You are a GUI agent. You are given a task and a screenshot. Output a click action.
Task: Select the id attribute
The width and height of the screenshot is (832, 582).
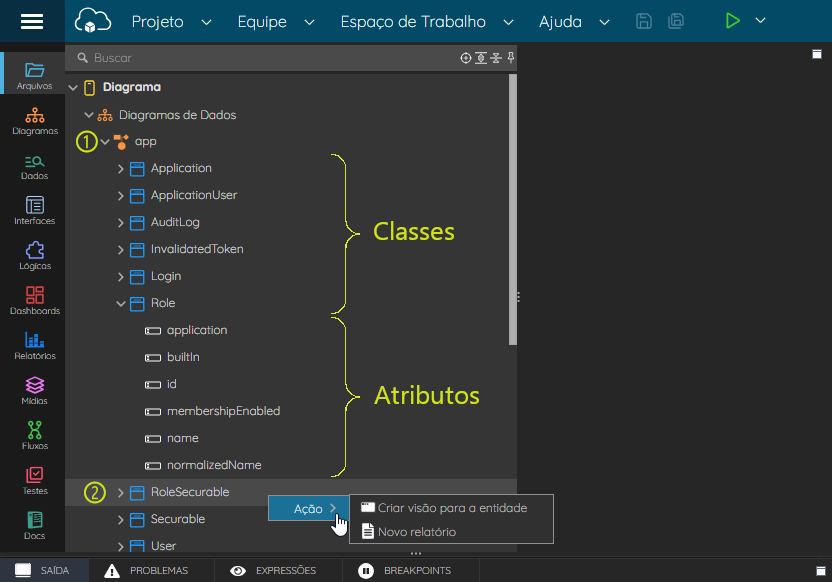coord(171,384)
